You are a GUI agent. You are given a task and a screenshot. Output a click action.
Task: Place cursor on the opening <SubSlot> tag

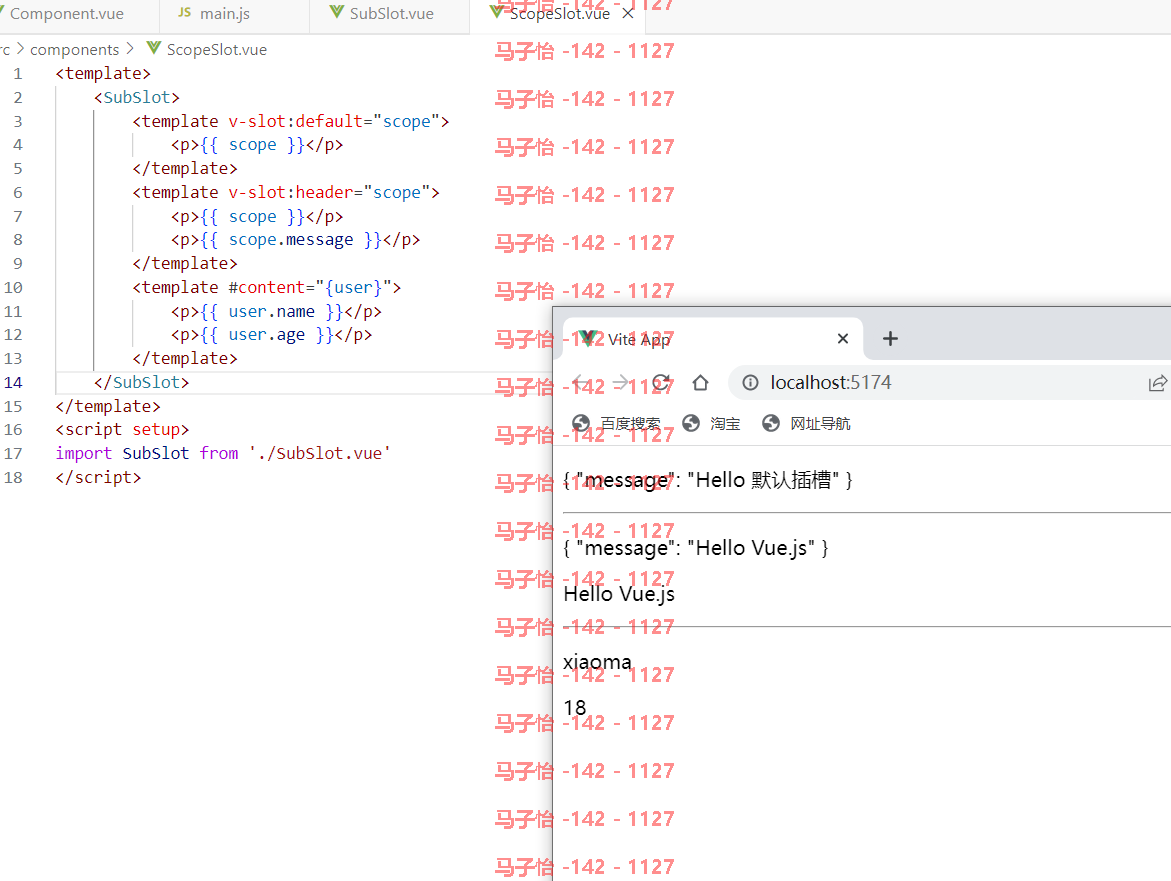[137, 97]
